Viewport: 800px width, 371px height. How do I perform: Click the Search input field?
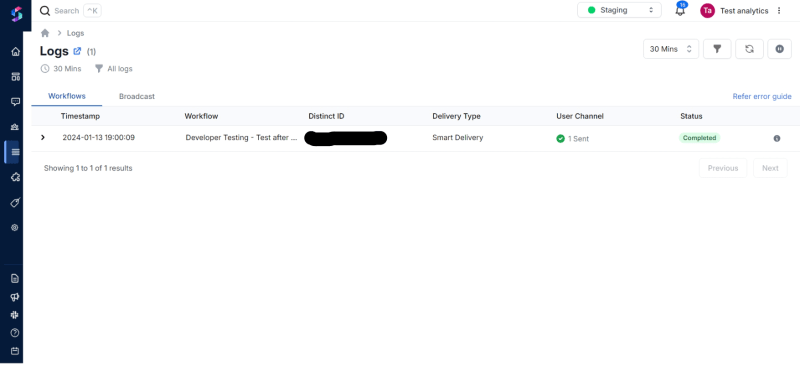(70, 11)
